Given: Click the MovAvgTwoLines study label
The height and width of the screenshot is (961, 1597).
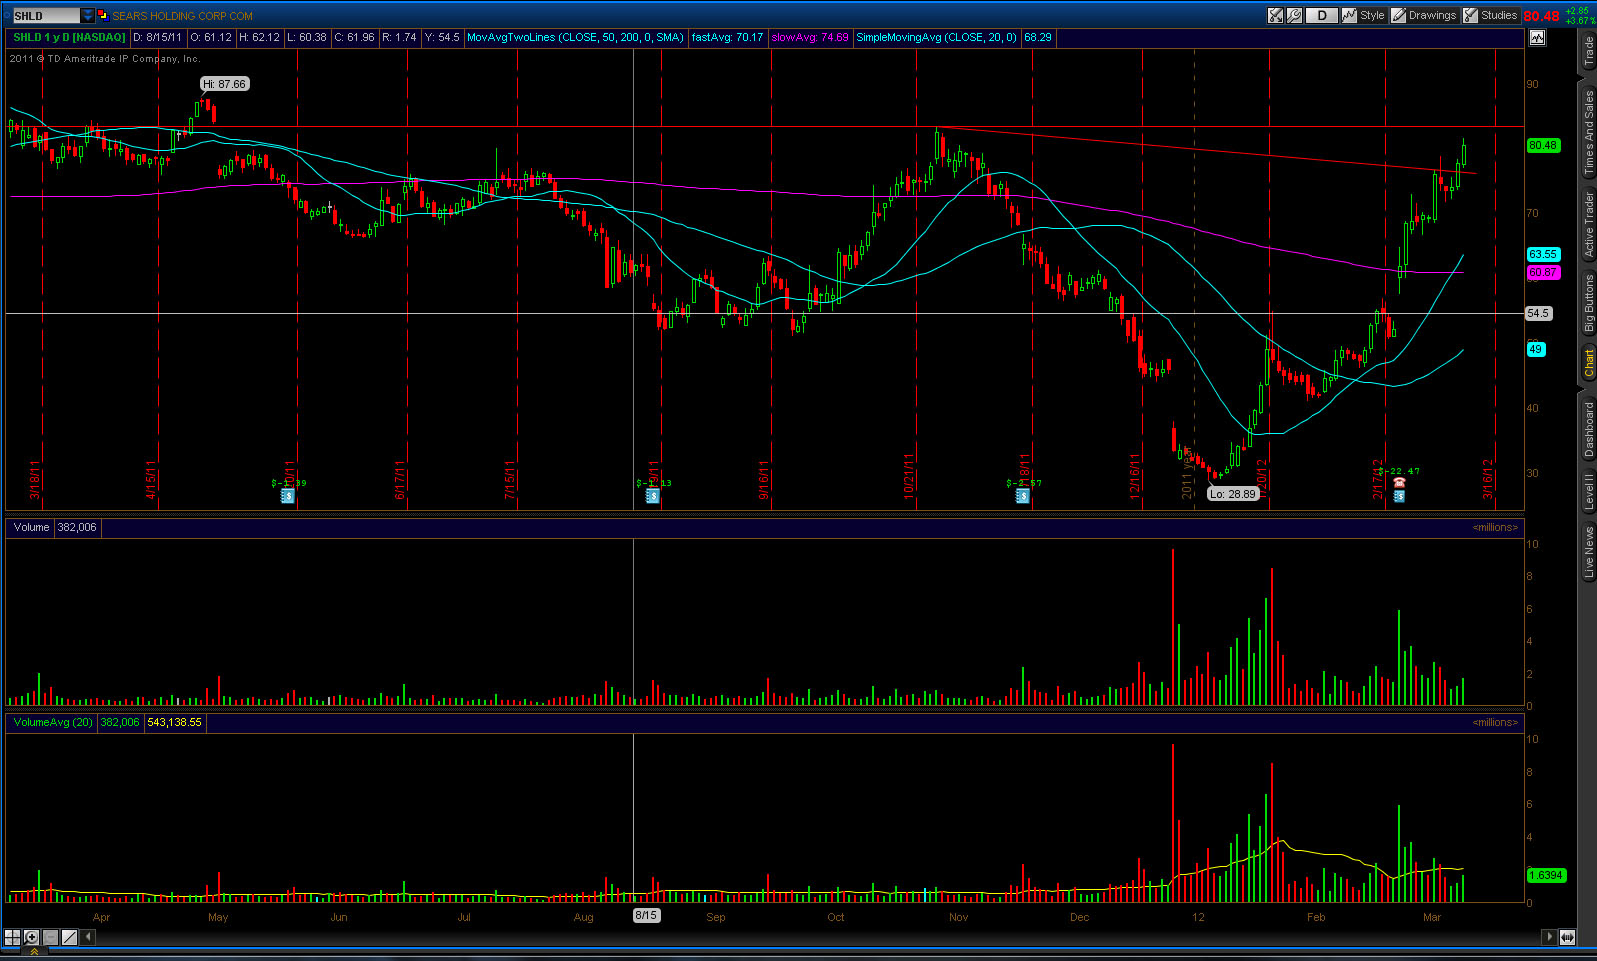Looking at the screenshot, I should [x=575, y=37].
